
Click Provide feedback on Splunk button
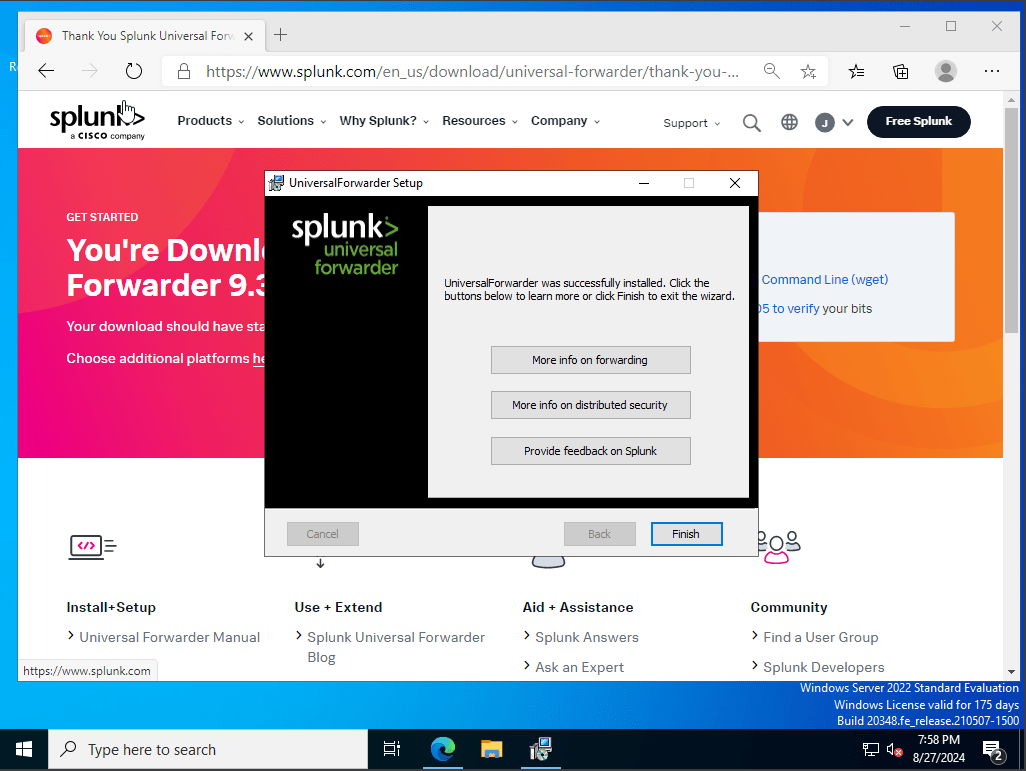pos(590,451)
